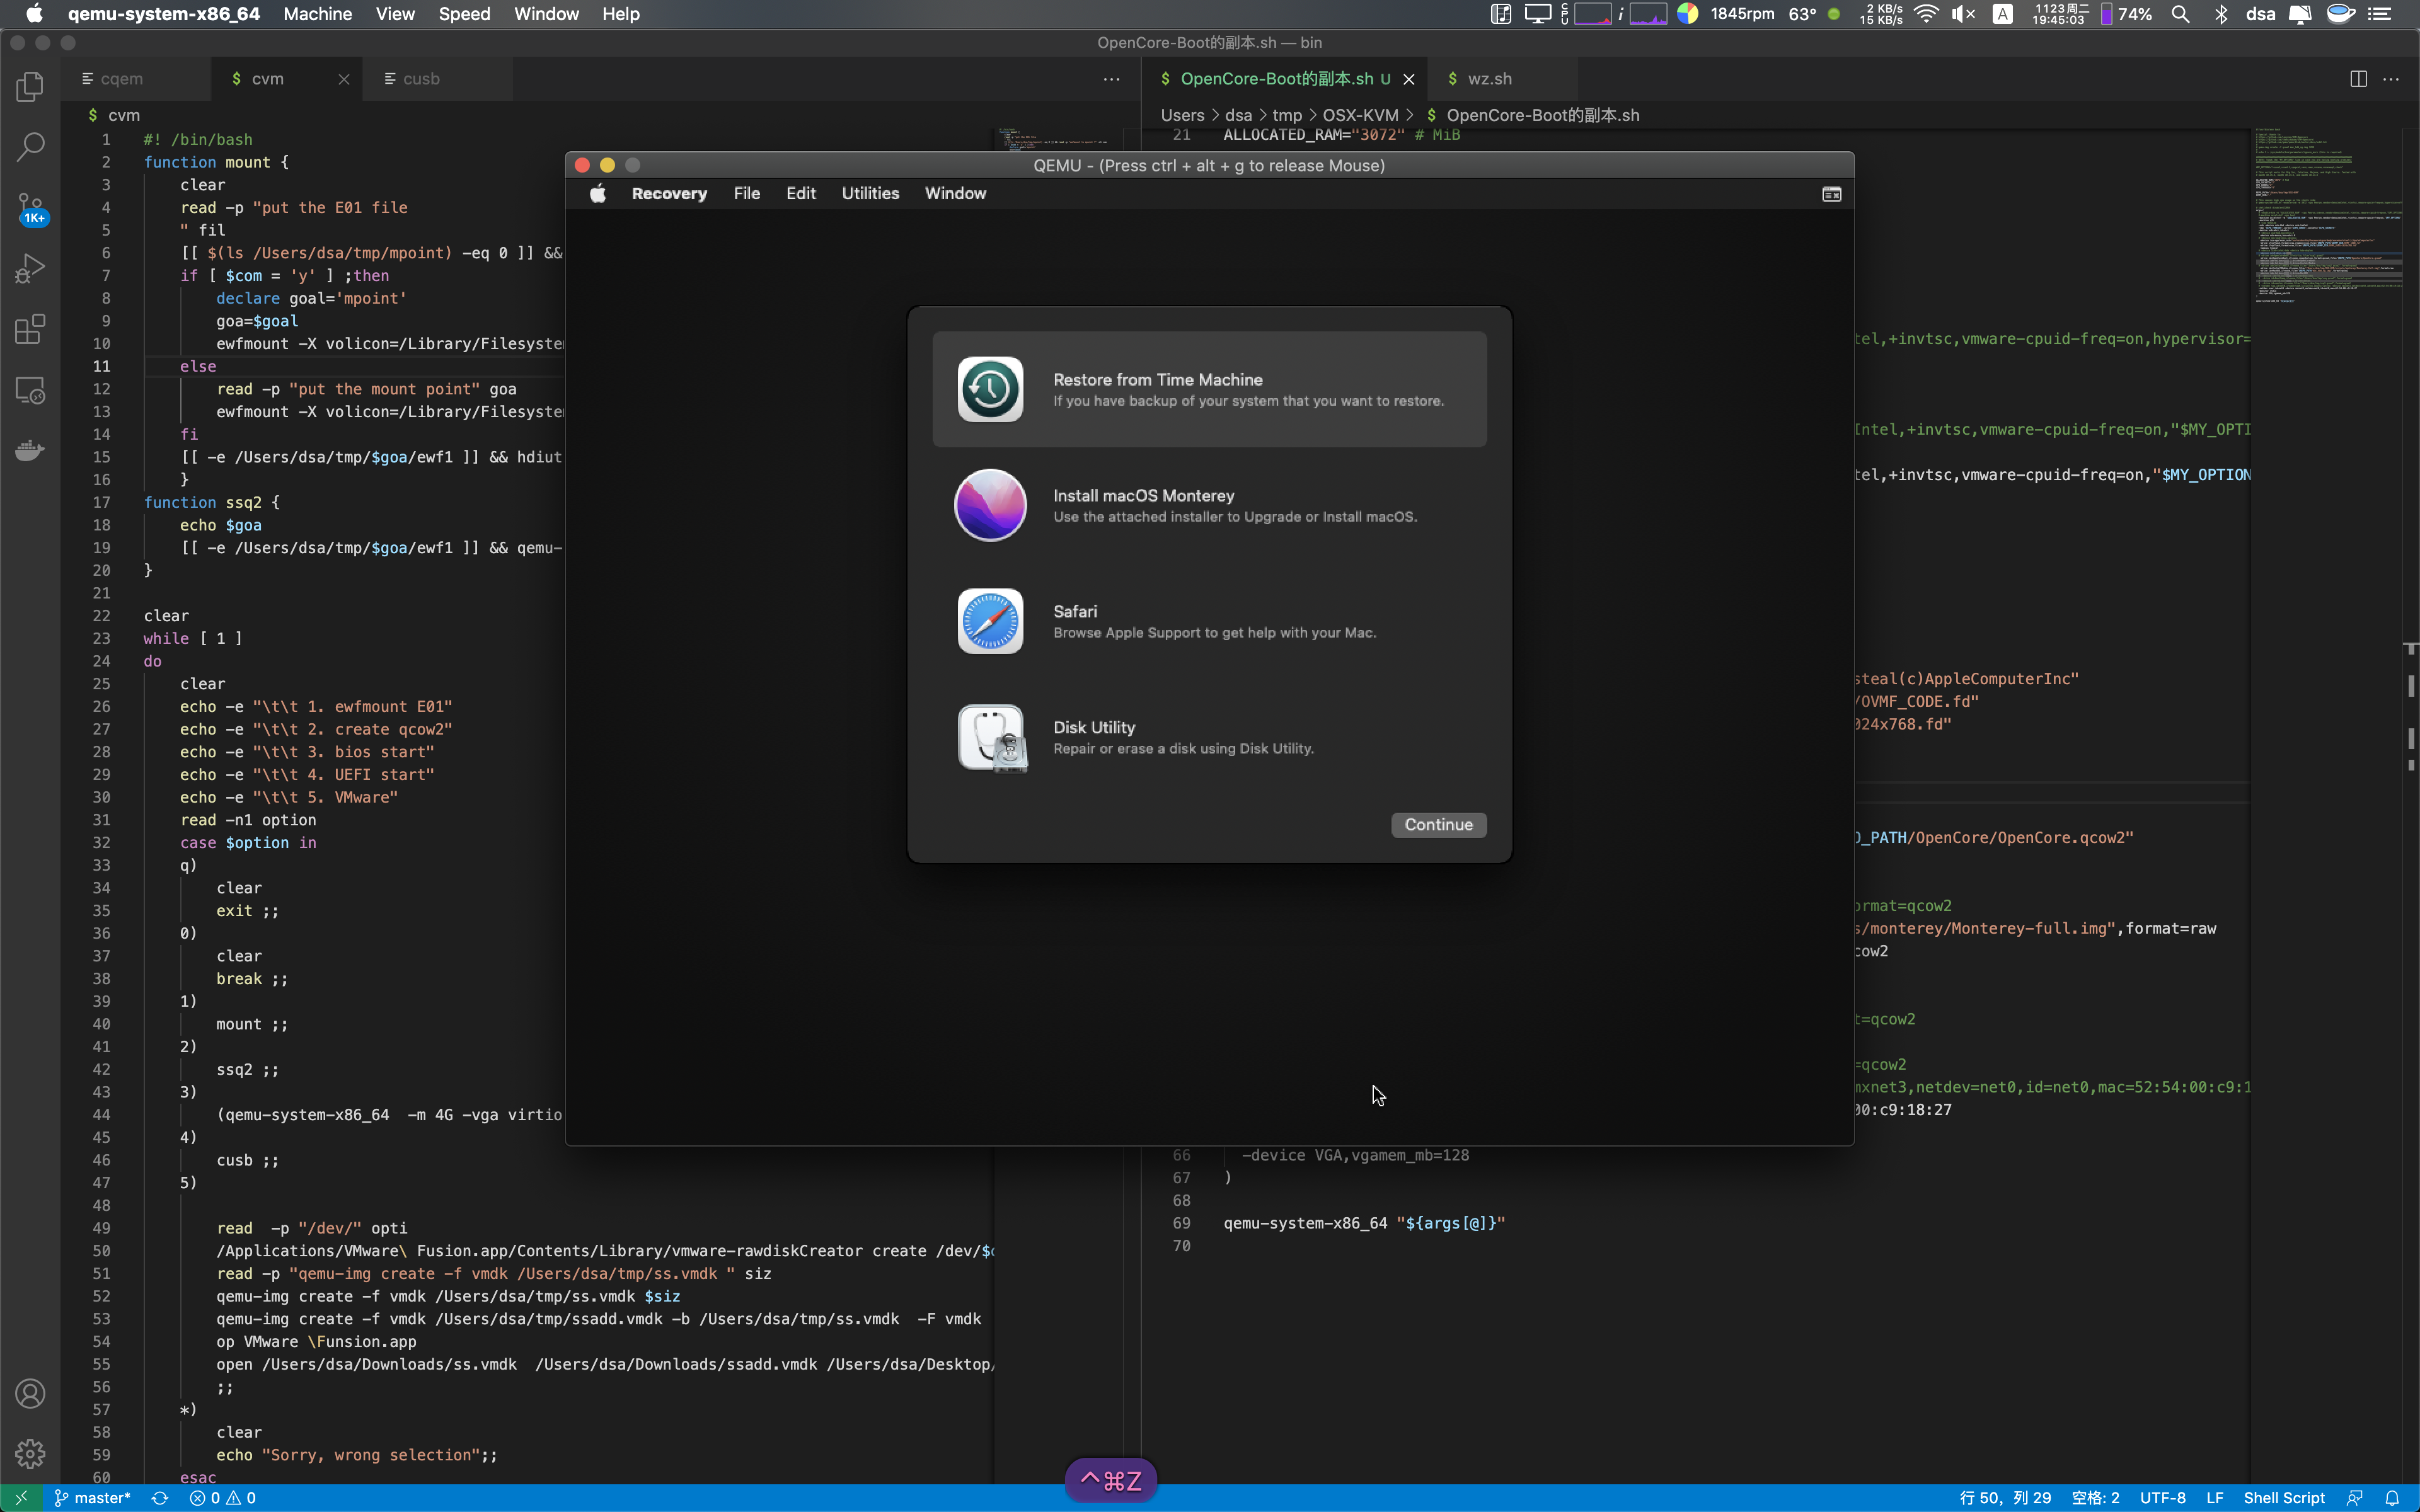Viewport: 2420px width, 1512px height.
Task: Open the Extensions view
Action: click(30, 329)
